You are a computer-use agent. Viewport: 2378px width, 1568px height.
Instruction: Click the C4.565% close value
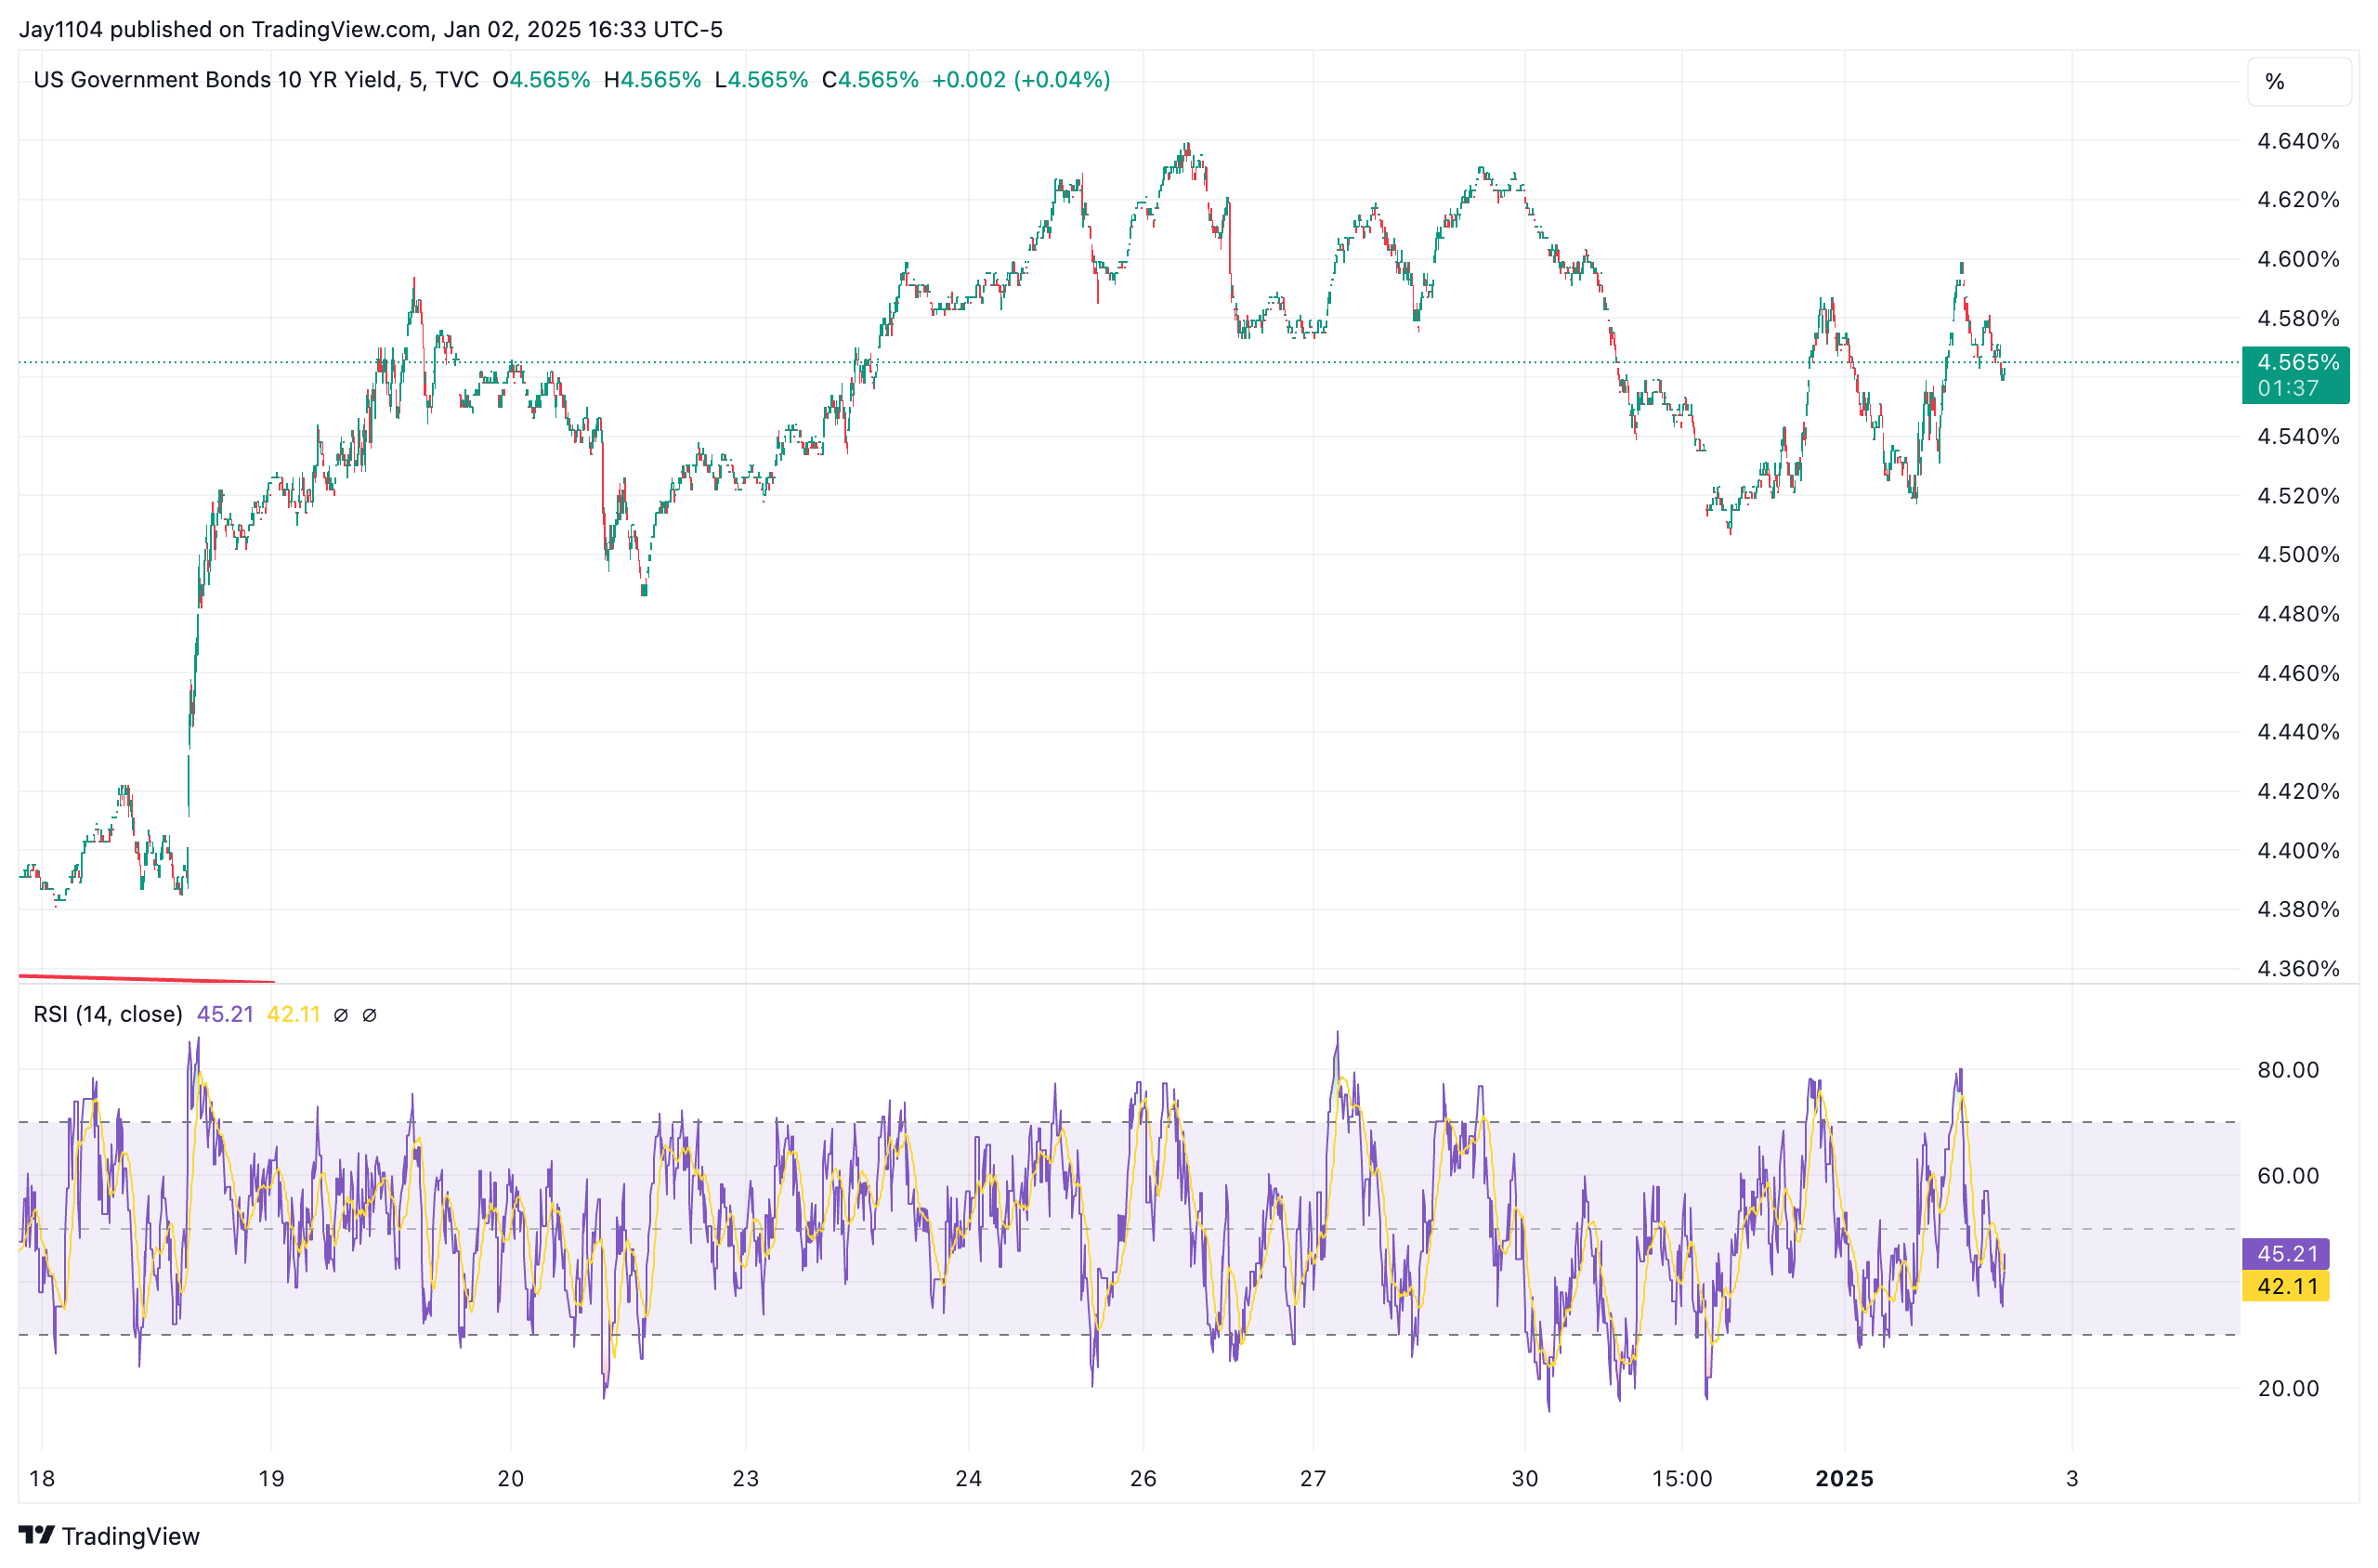tap(870, 80)
